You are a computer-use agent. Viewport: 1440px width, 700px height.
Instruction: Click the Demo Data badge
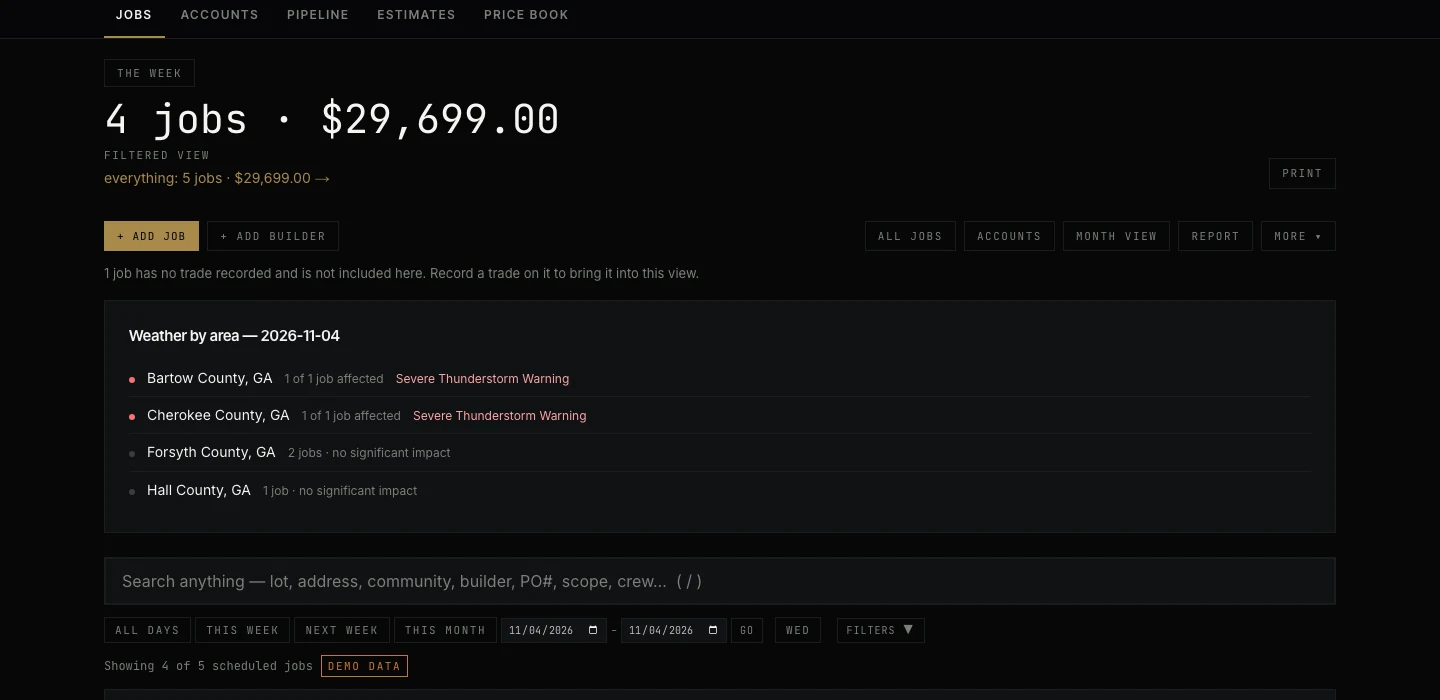click(364, 666)
